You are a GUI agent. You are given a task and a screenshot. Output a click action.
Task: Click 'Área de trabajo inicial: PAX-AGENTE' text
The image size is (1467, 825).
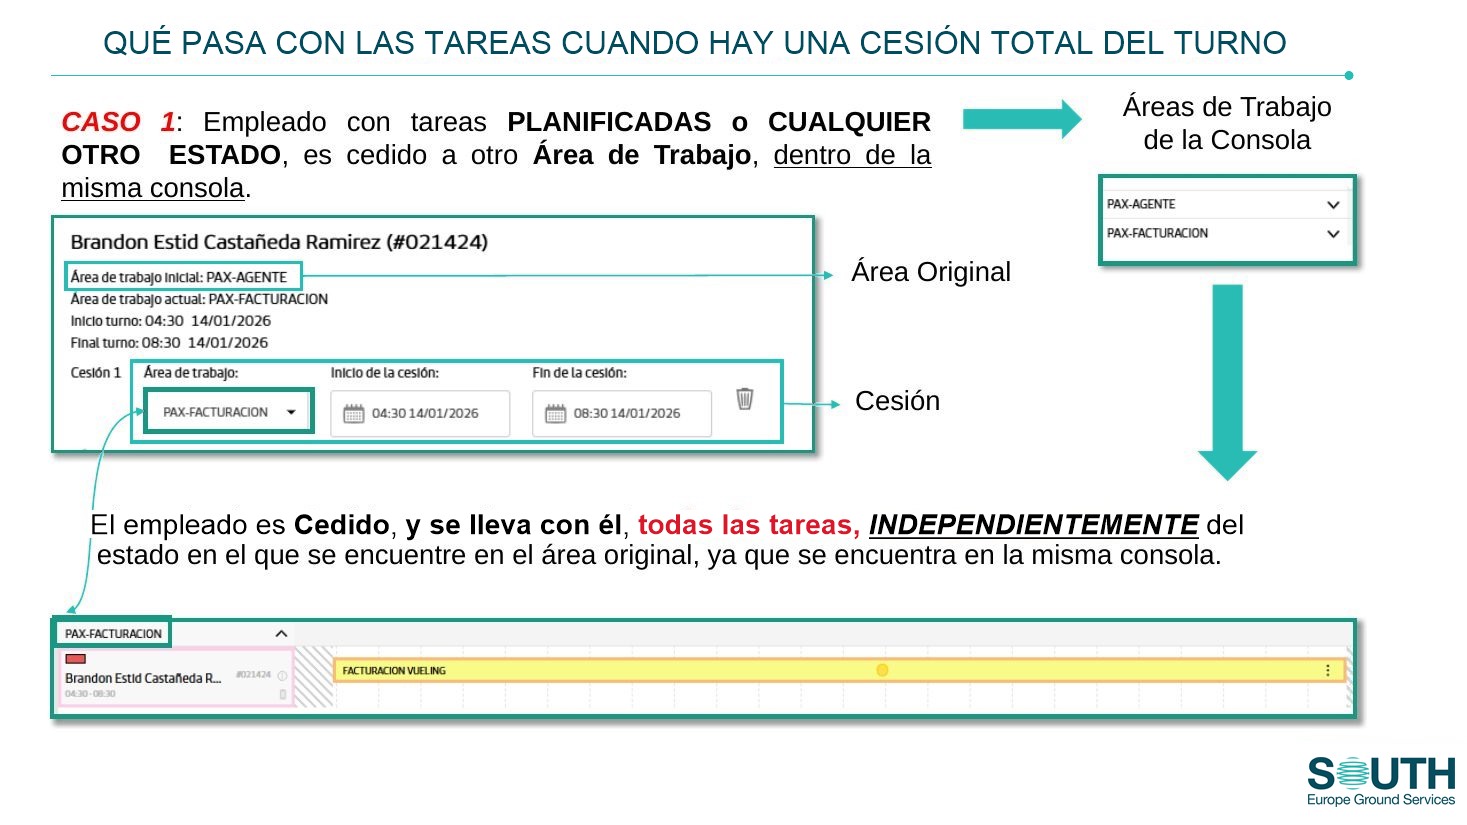coord(179,277)
